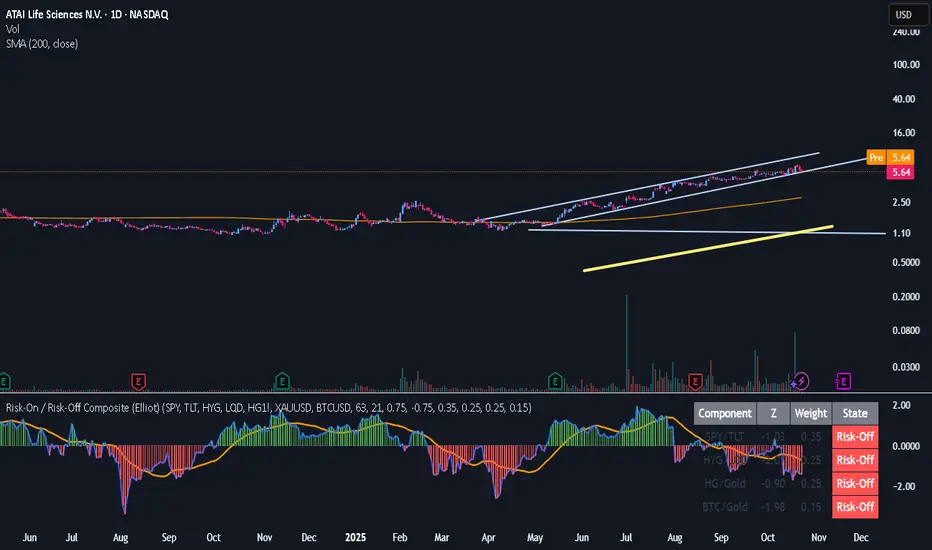Click the BTC/Gold component cell

725,507
